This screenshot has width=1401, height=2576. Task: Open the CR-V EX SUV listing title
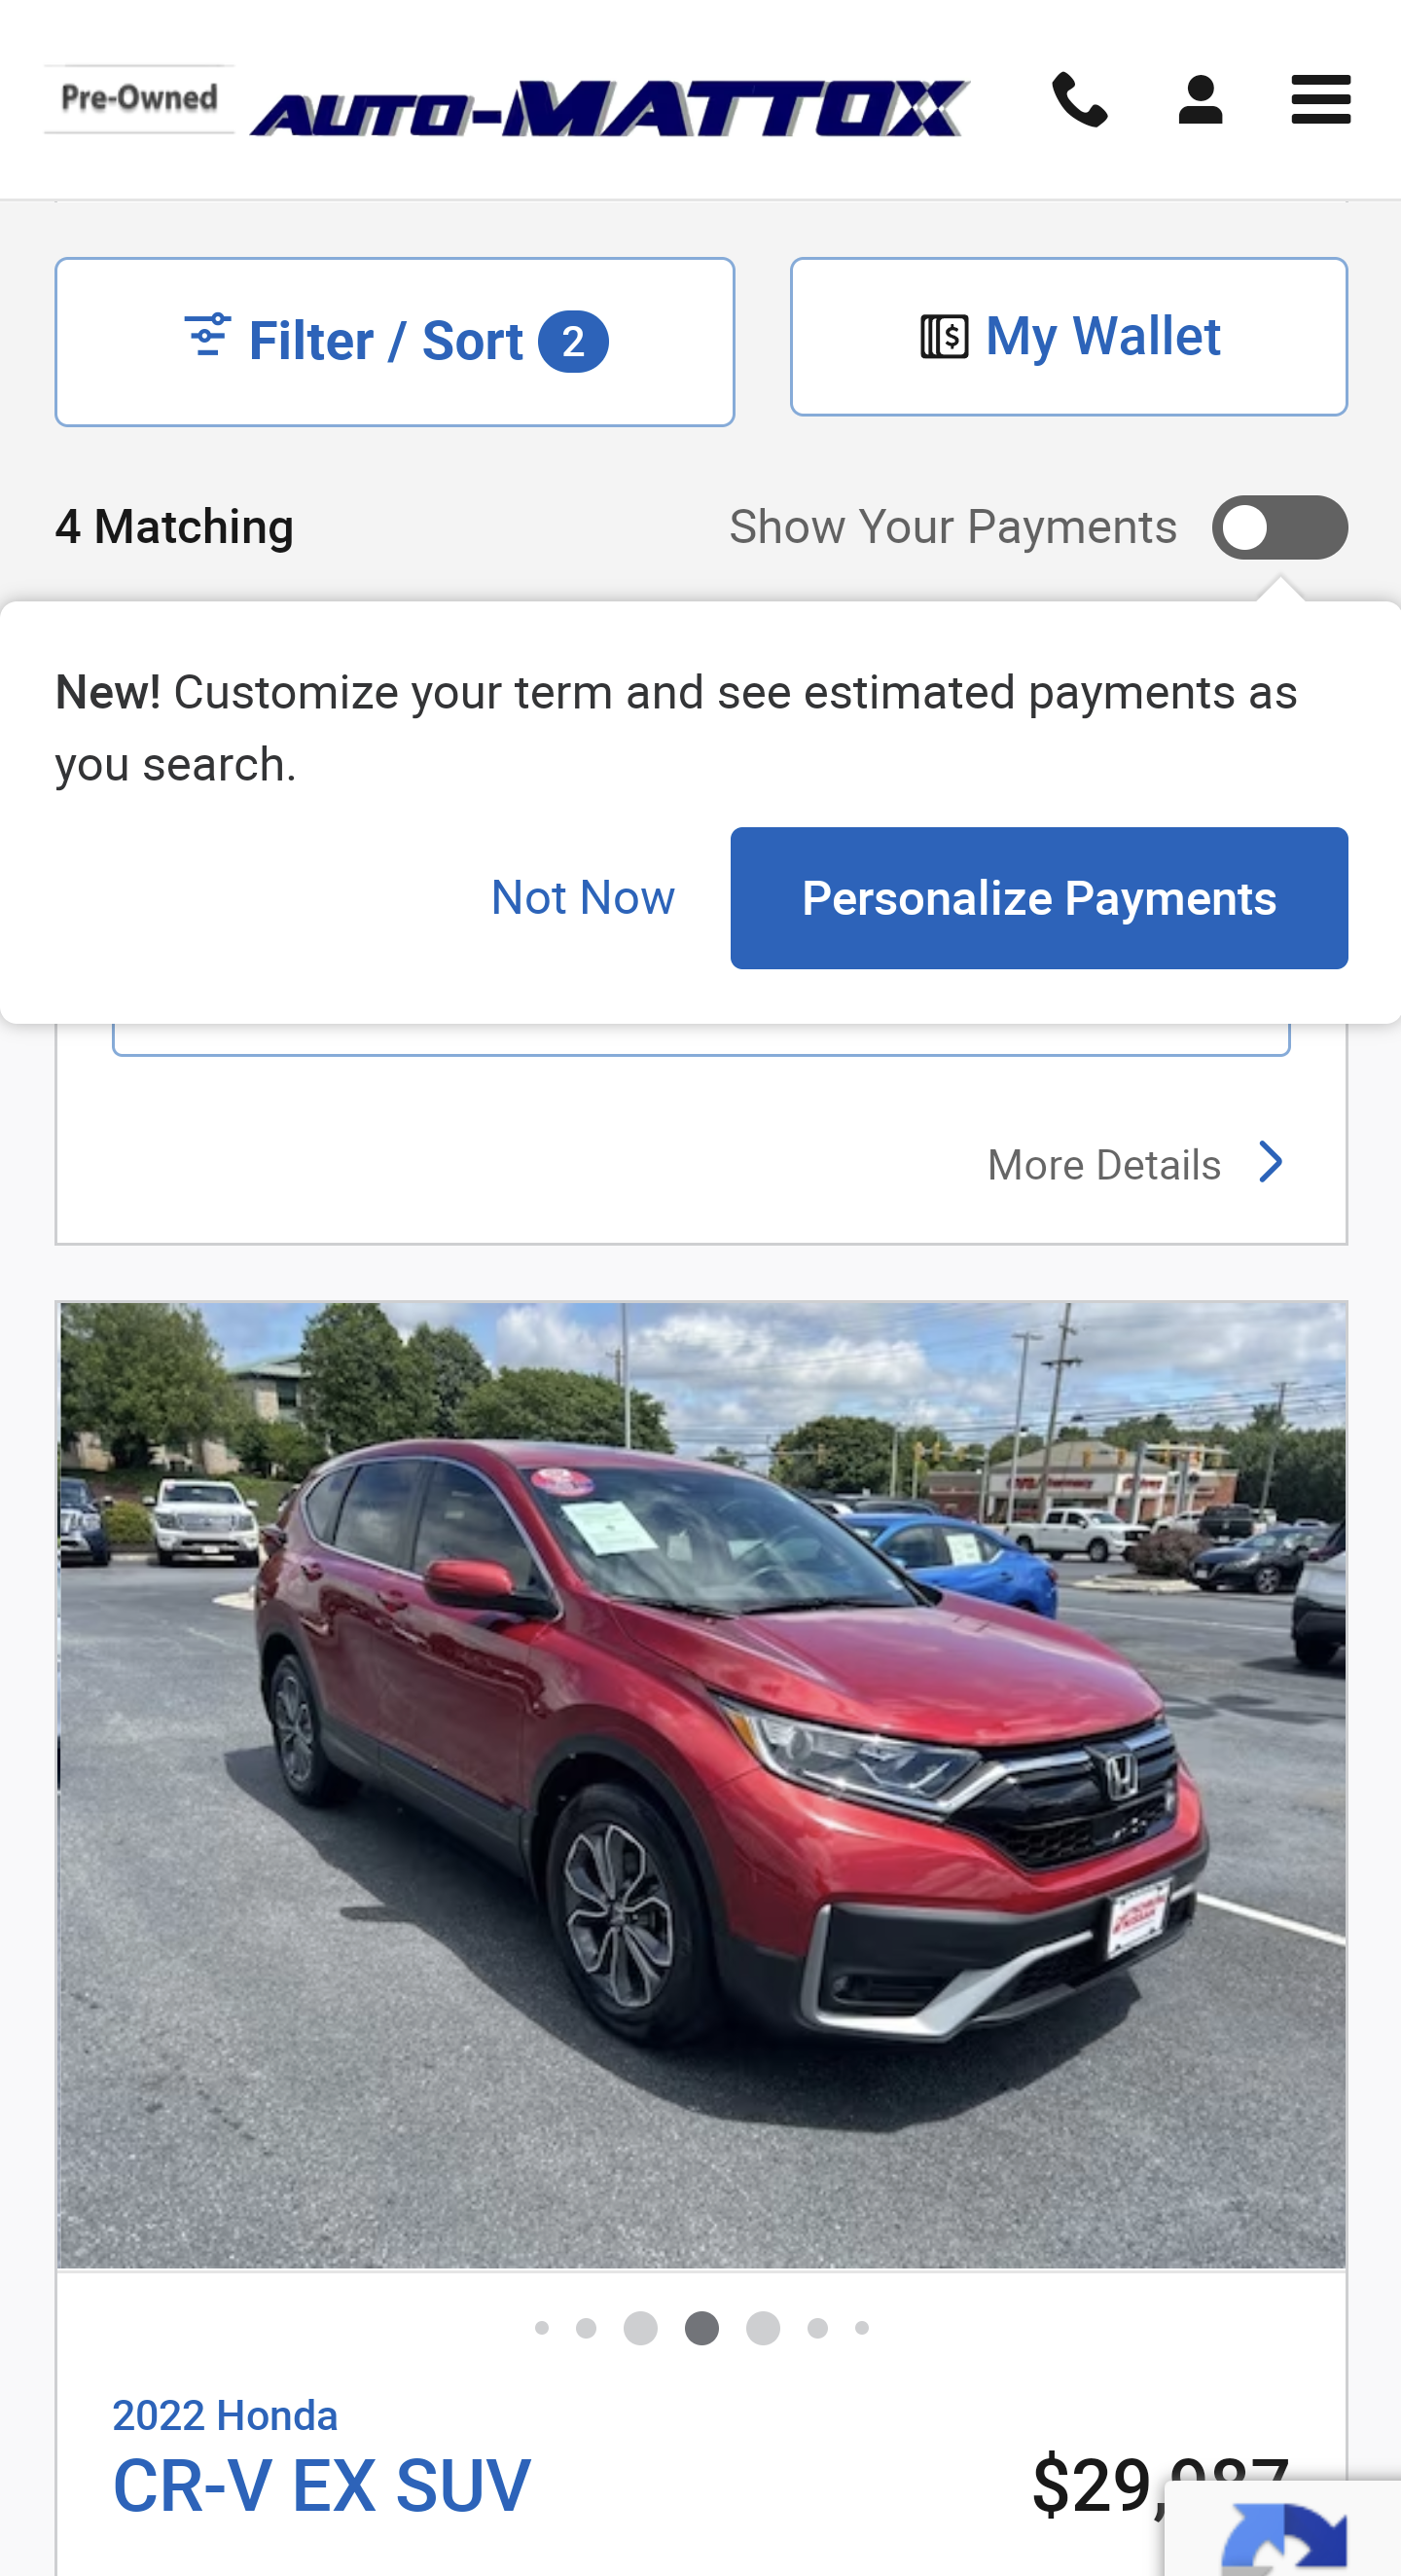[321, 2485]
